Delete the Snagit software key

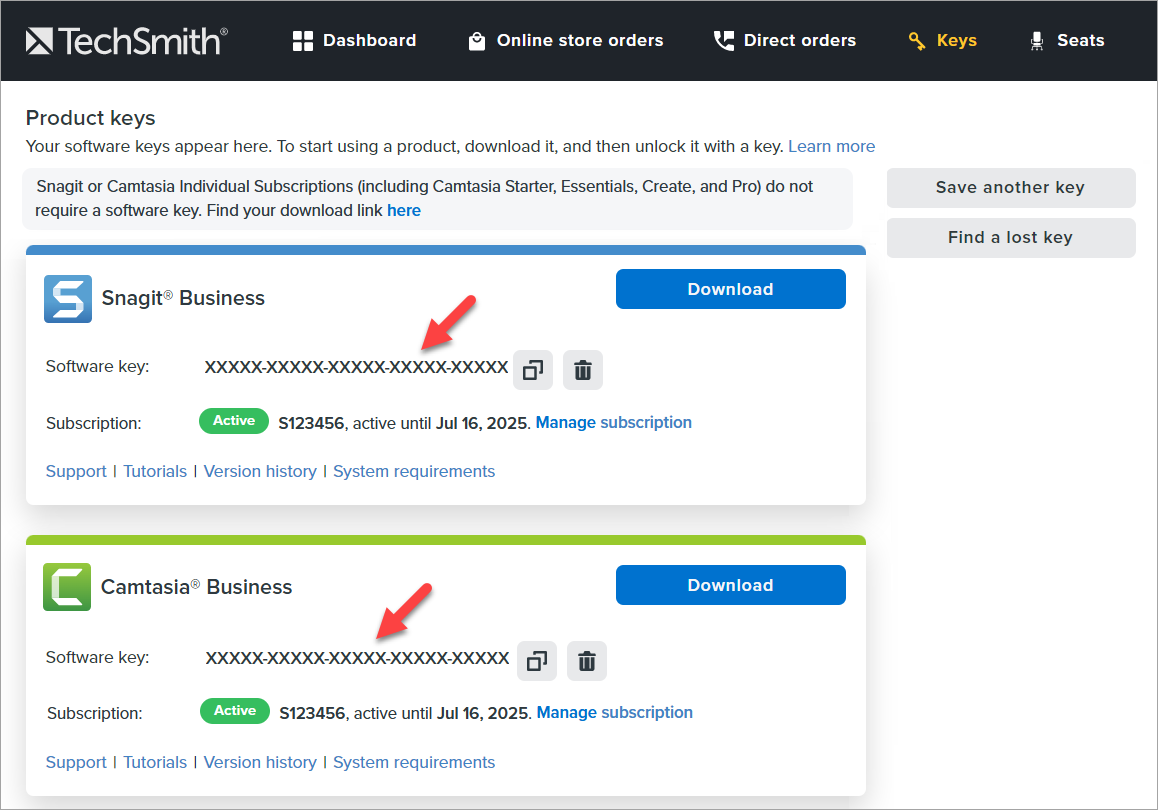point(582,370)
